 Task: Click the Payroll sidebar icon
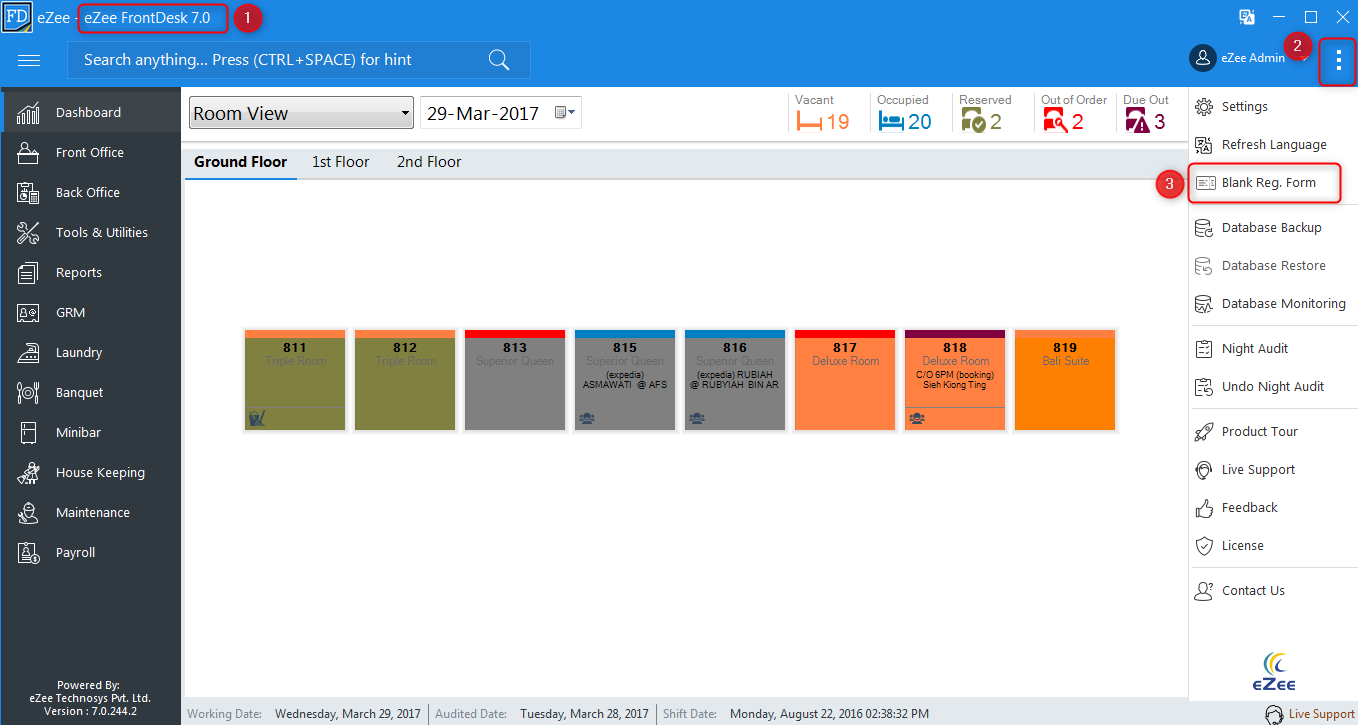click(x=28, y=552)
